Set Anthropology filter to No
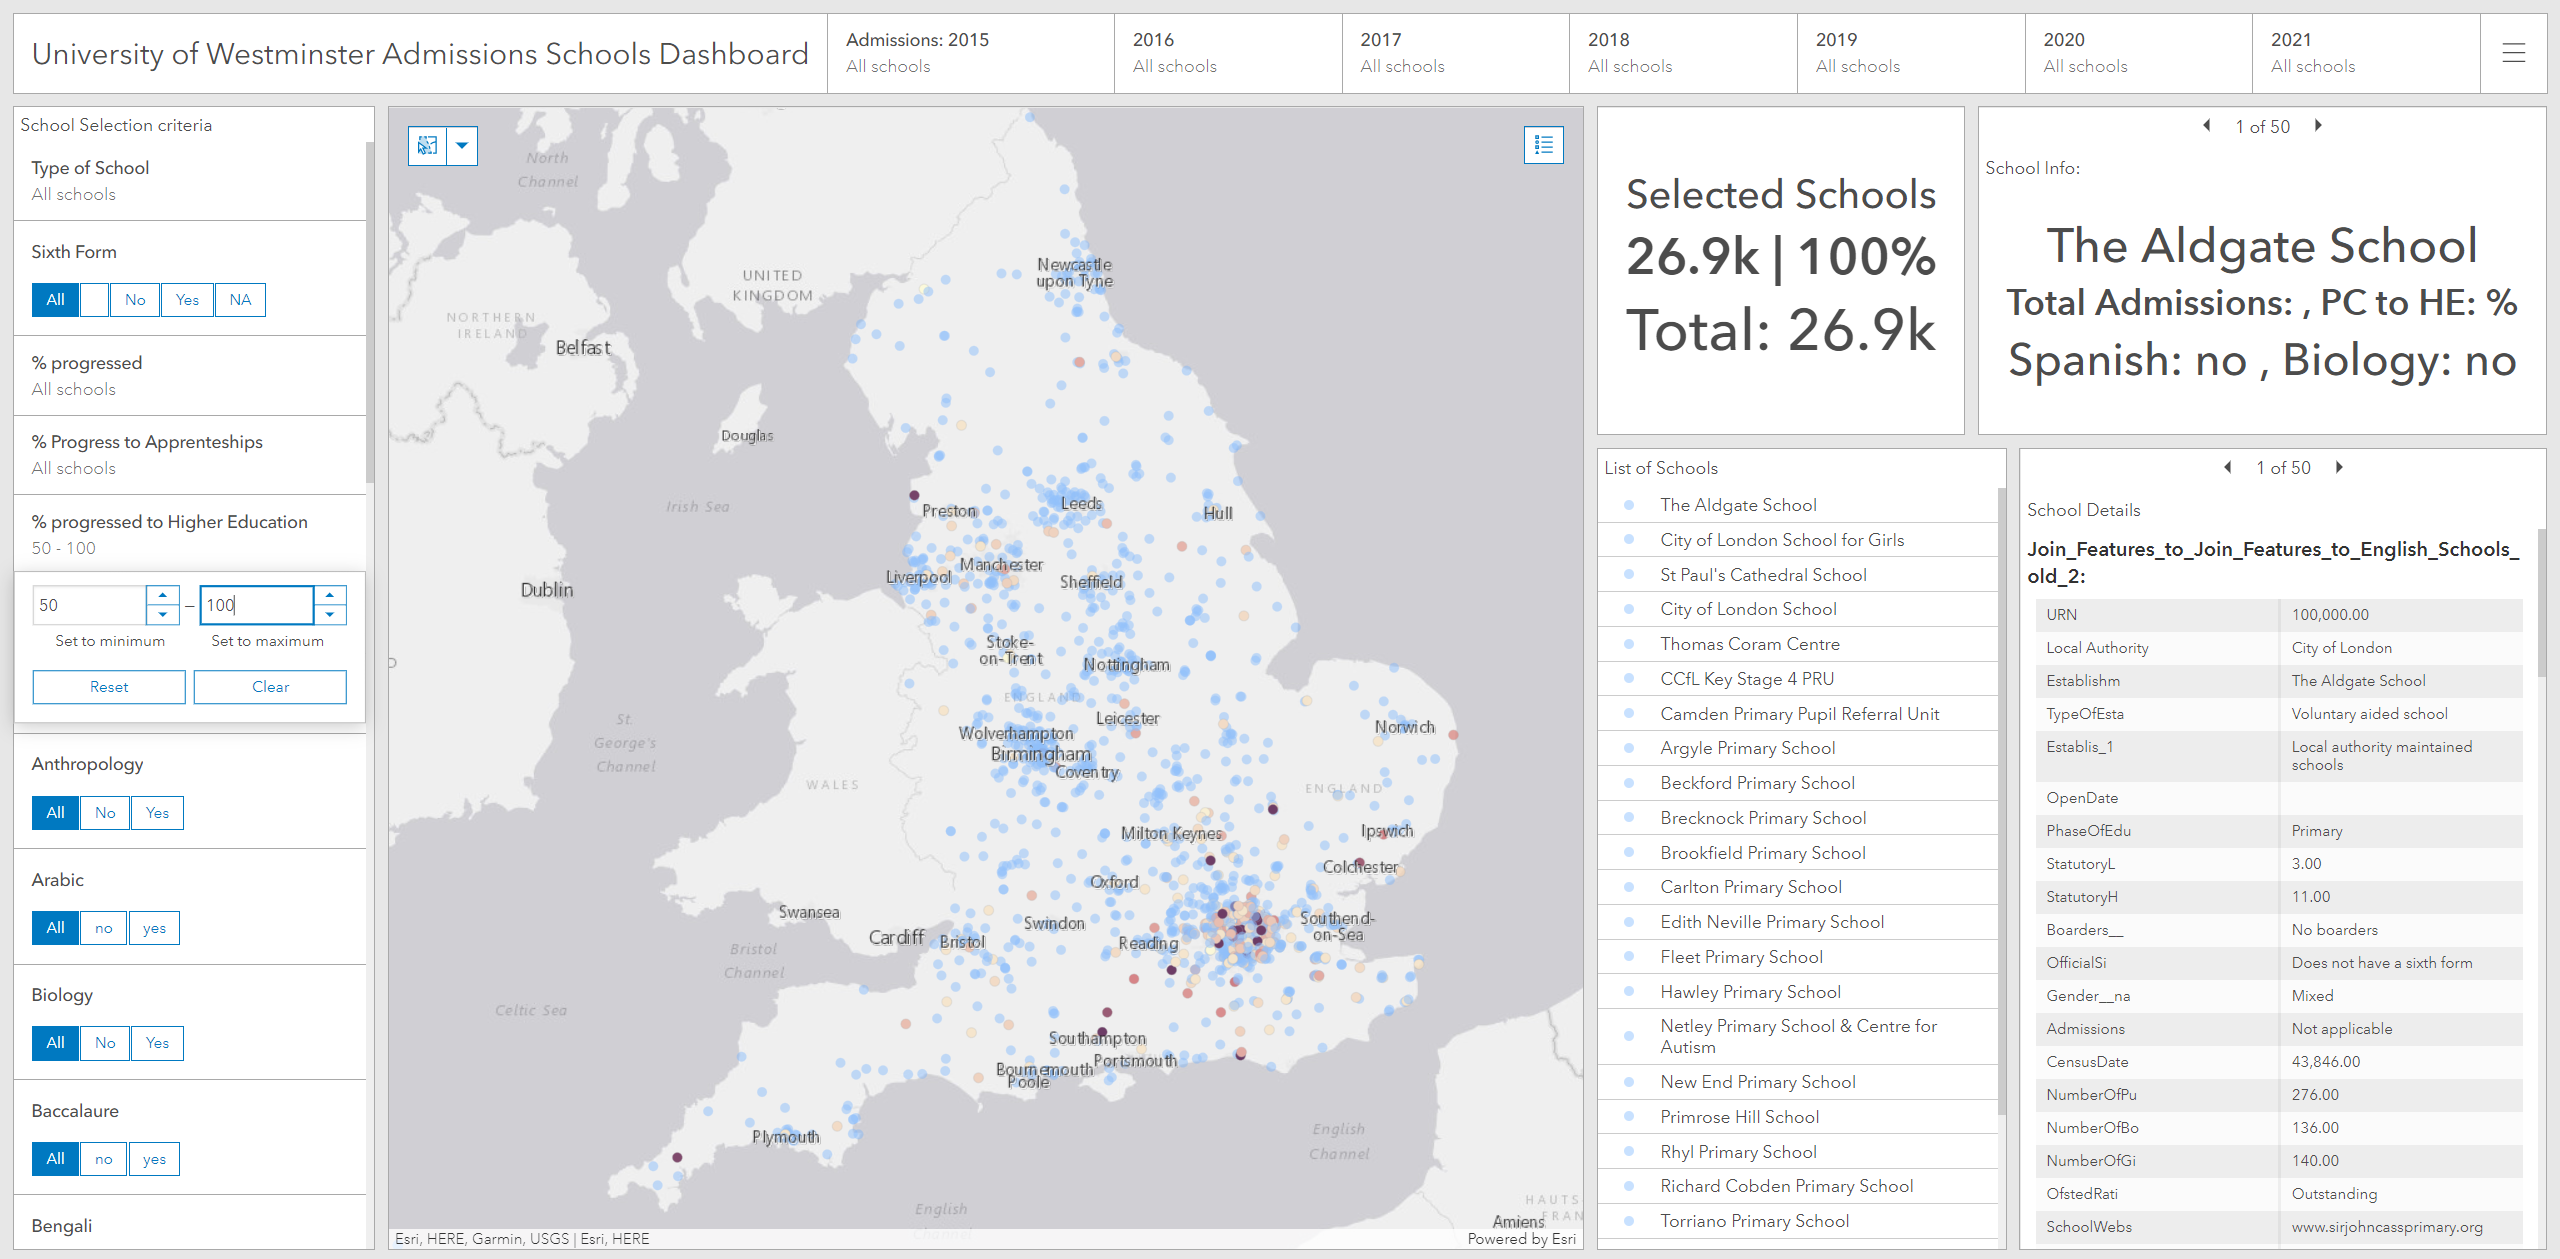 click(x=105, y=813)
